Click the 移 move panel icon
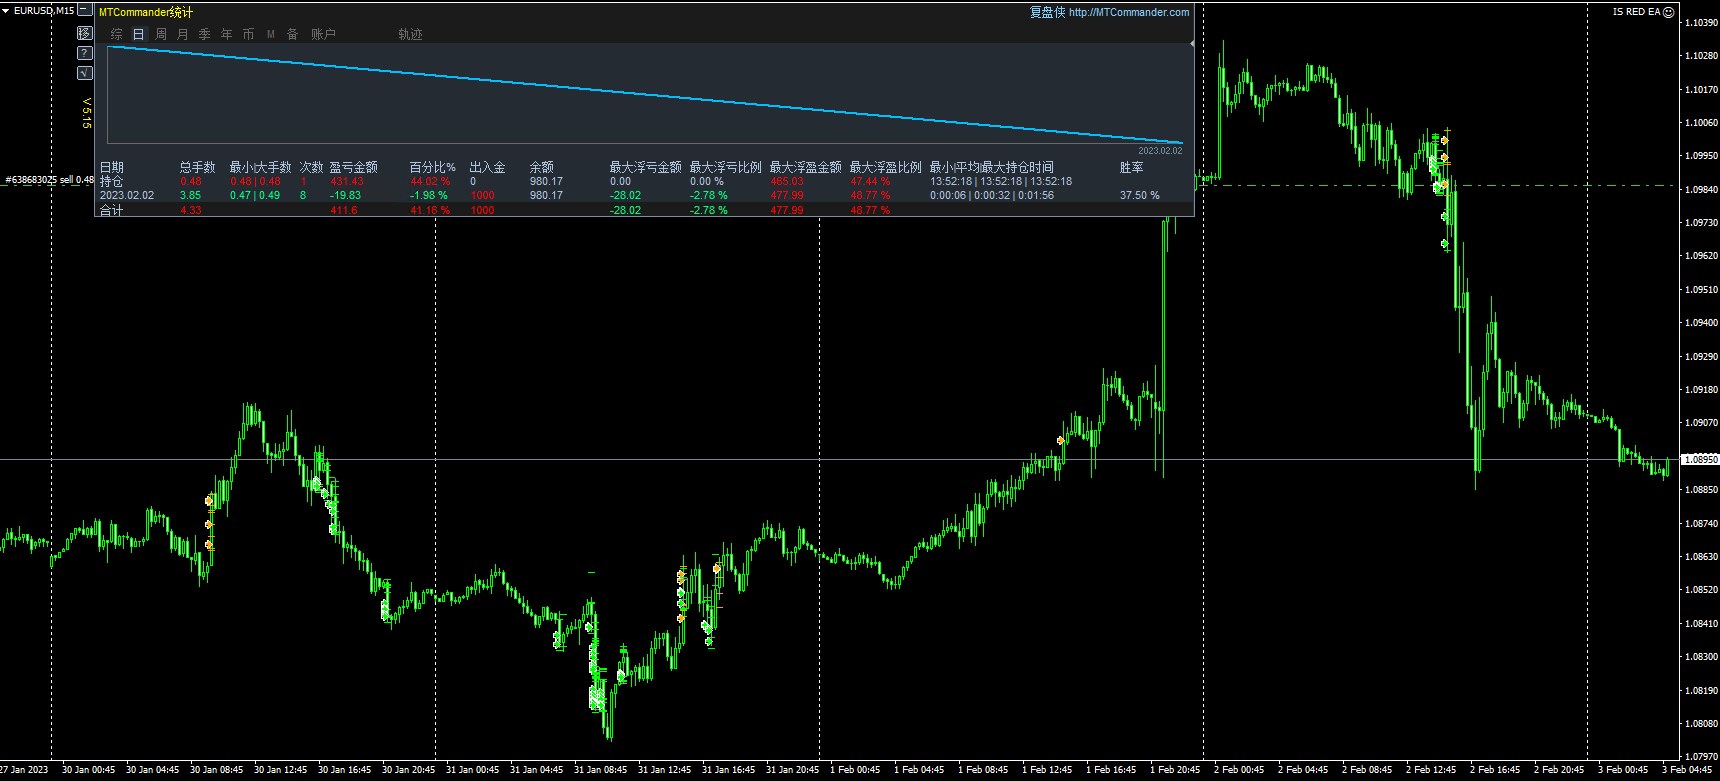 pyautogui.click(x=85, y=33)
